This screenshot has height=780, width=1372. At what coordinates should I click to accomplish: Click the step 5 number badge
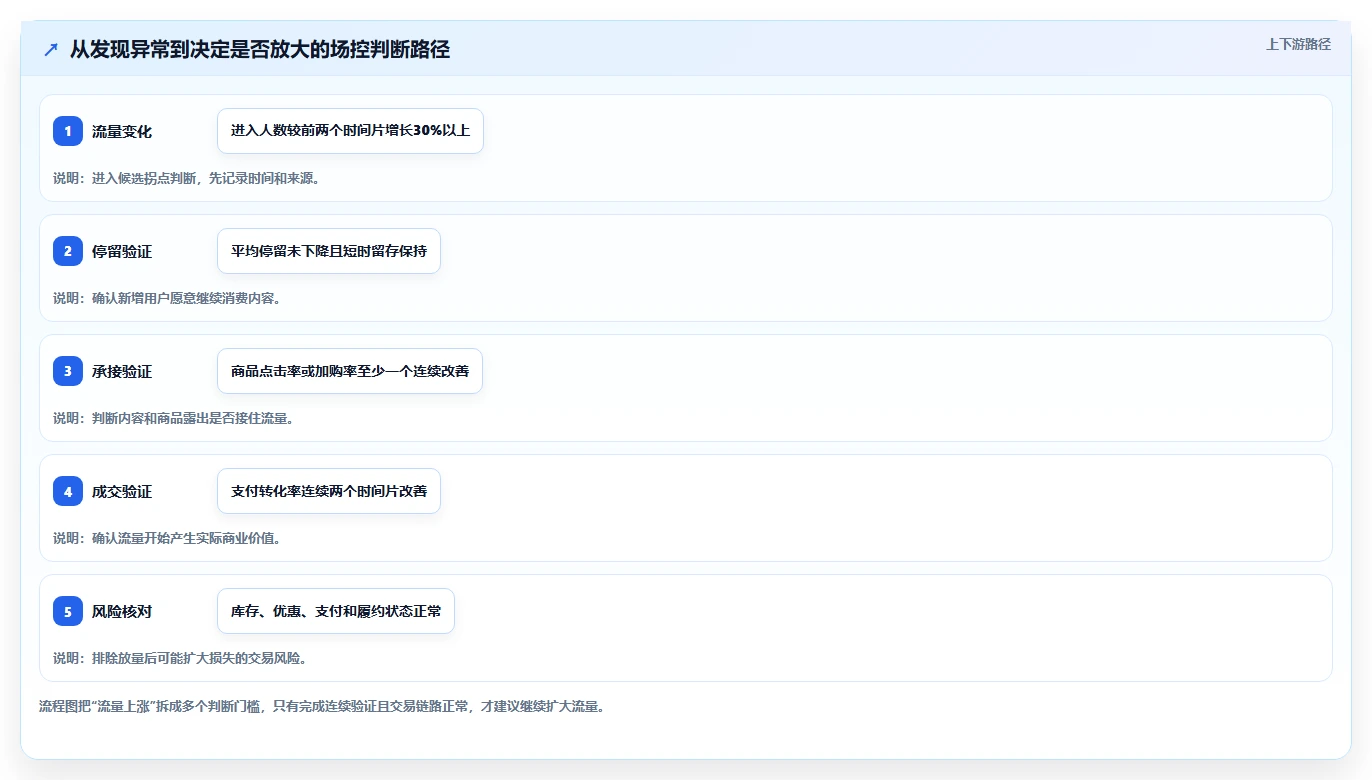pos(68,611)
